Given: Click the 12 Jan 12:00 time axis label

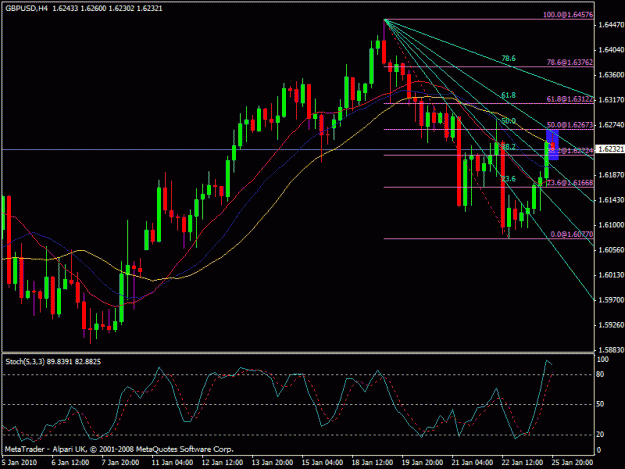Looking at the screenshot, I should [x=222, y=463].
